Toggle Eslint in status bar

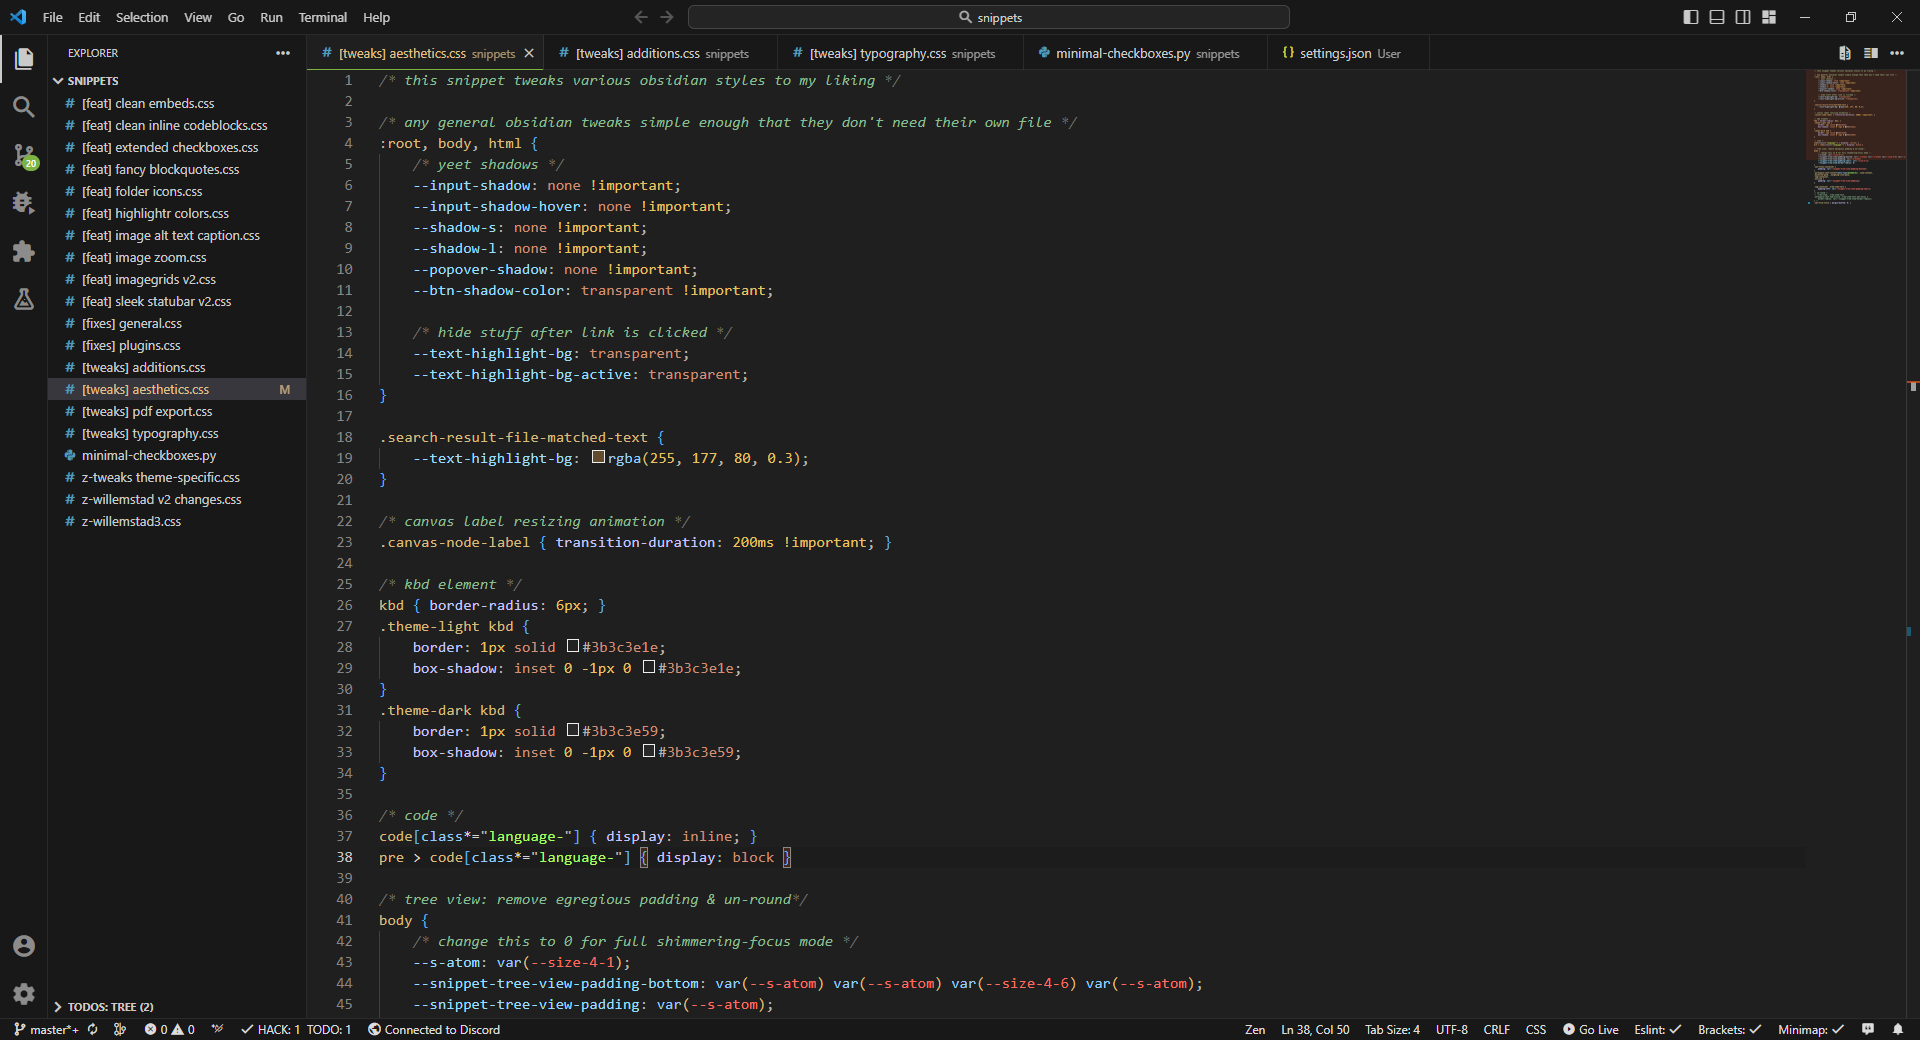1658,1029
